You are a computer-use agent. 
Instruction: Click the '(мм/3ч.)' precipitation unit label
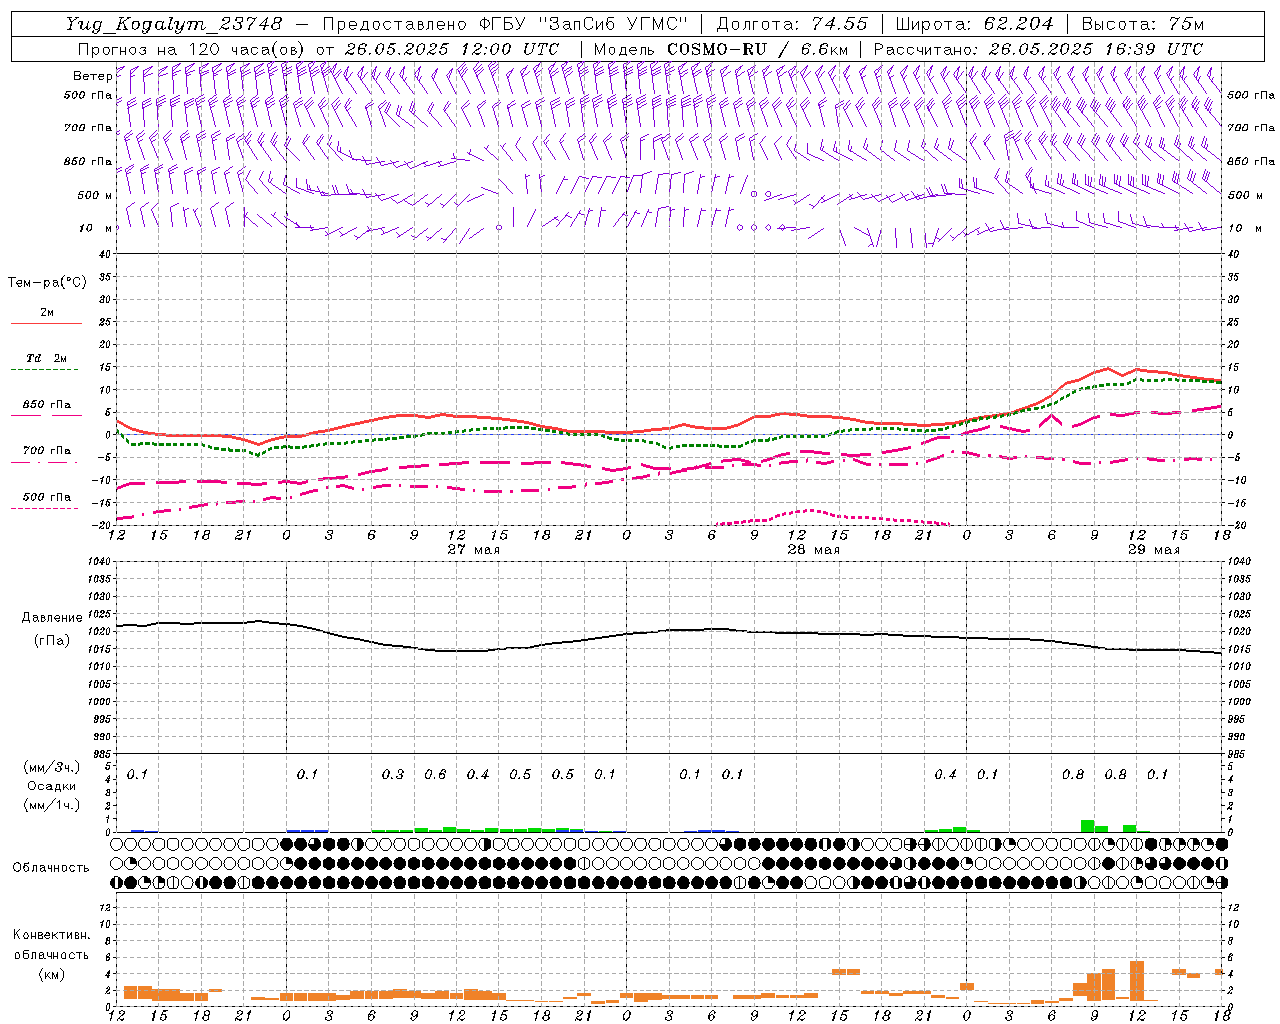coord(51,767)
